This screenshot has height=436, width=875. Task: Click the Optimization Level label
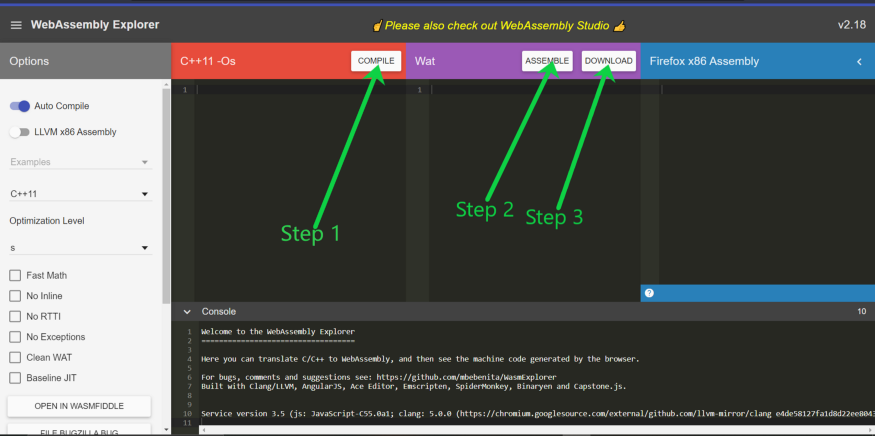[x=47, y=221]
